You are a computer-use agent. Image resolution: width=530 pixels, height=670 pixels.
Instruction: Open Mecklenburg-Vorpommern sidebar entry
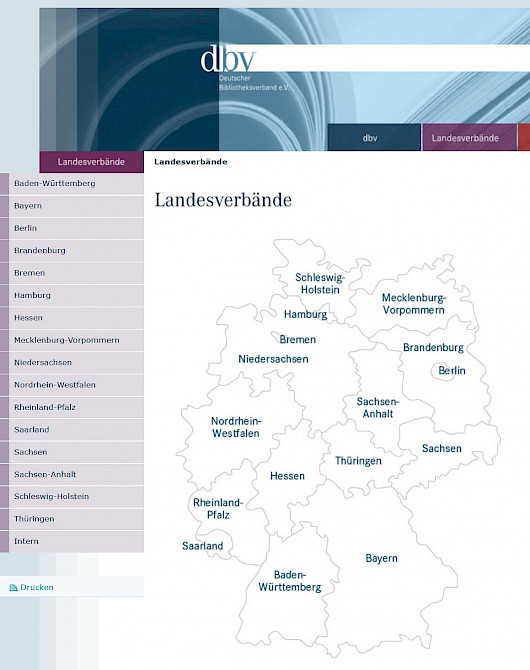coord(72,340)
